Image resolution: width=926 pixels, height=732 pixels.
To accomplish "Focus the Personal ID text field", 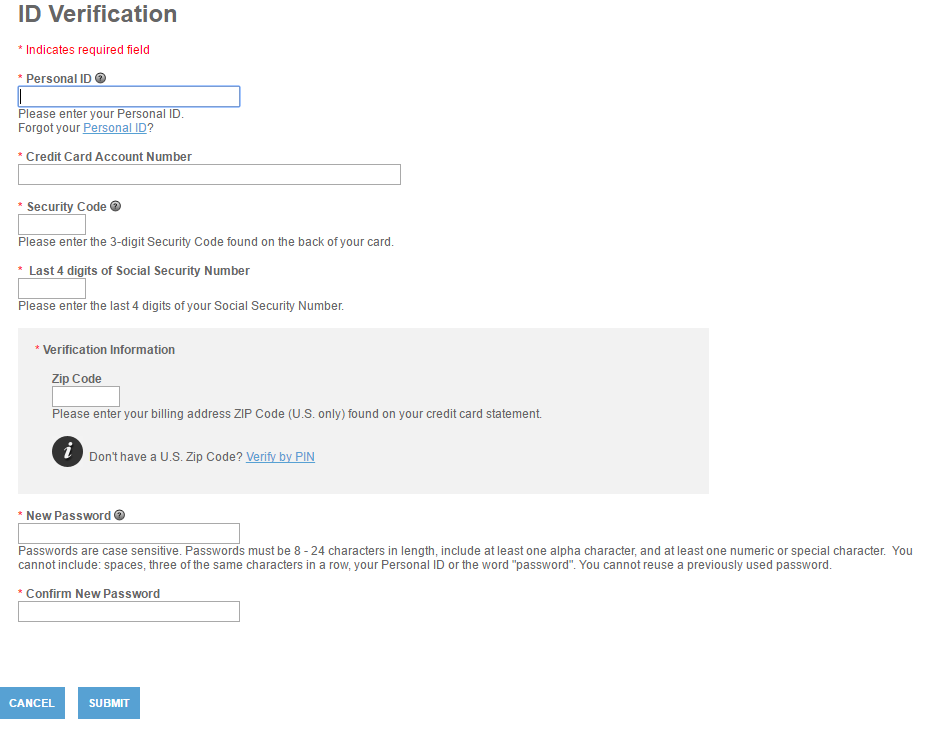I will coord(129,97).
